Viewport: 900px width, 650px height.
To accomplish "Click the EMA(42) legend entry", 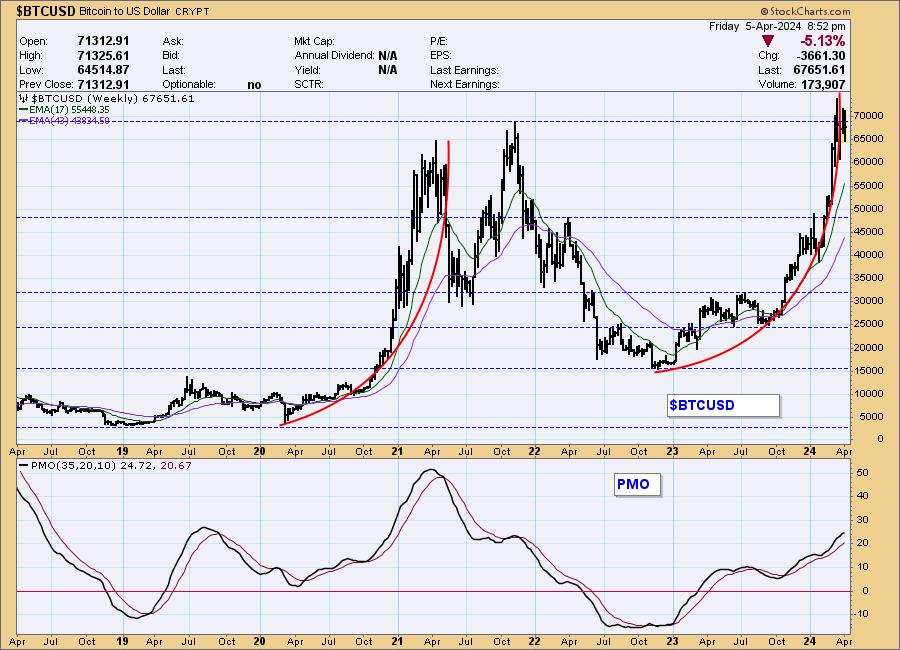I will [x=64, y=121].
